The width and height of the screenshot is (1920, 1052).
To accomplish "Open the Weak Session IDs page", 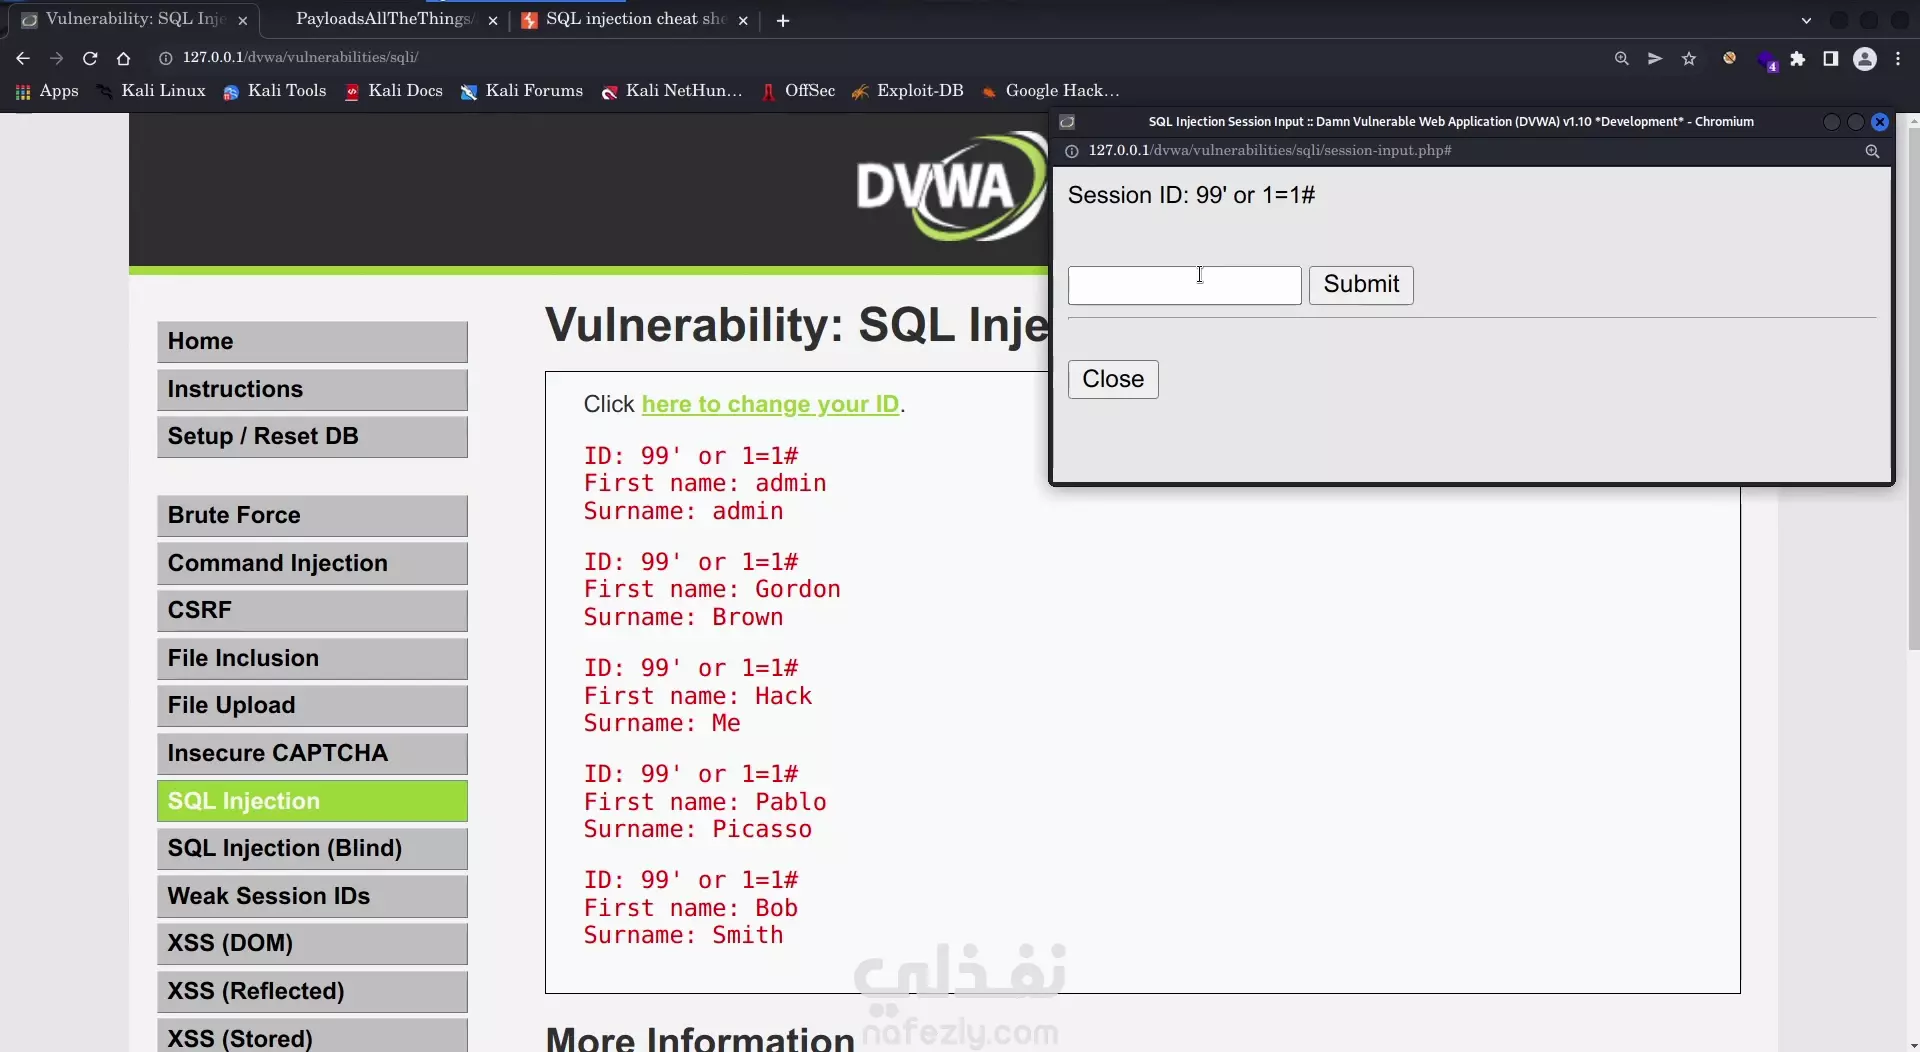I will click(312, 897).
